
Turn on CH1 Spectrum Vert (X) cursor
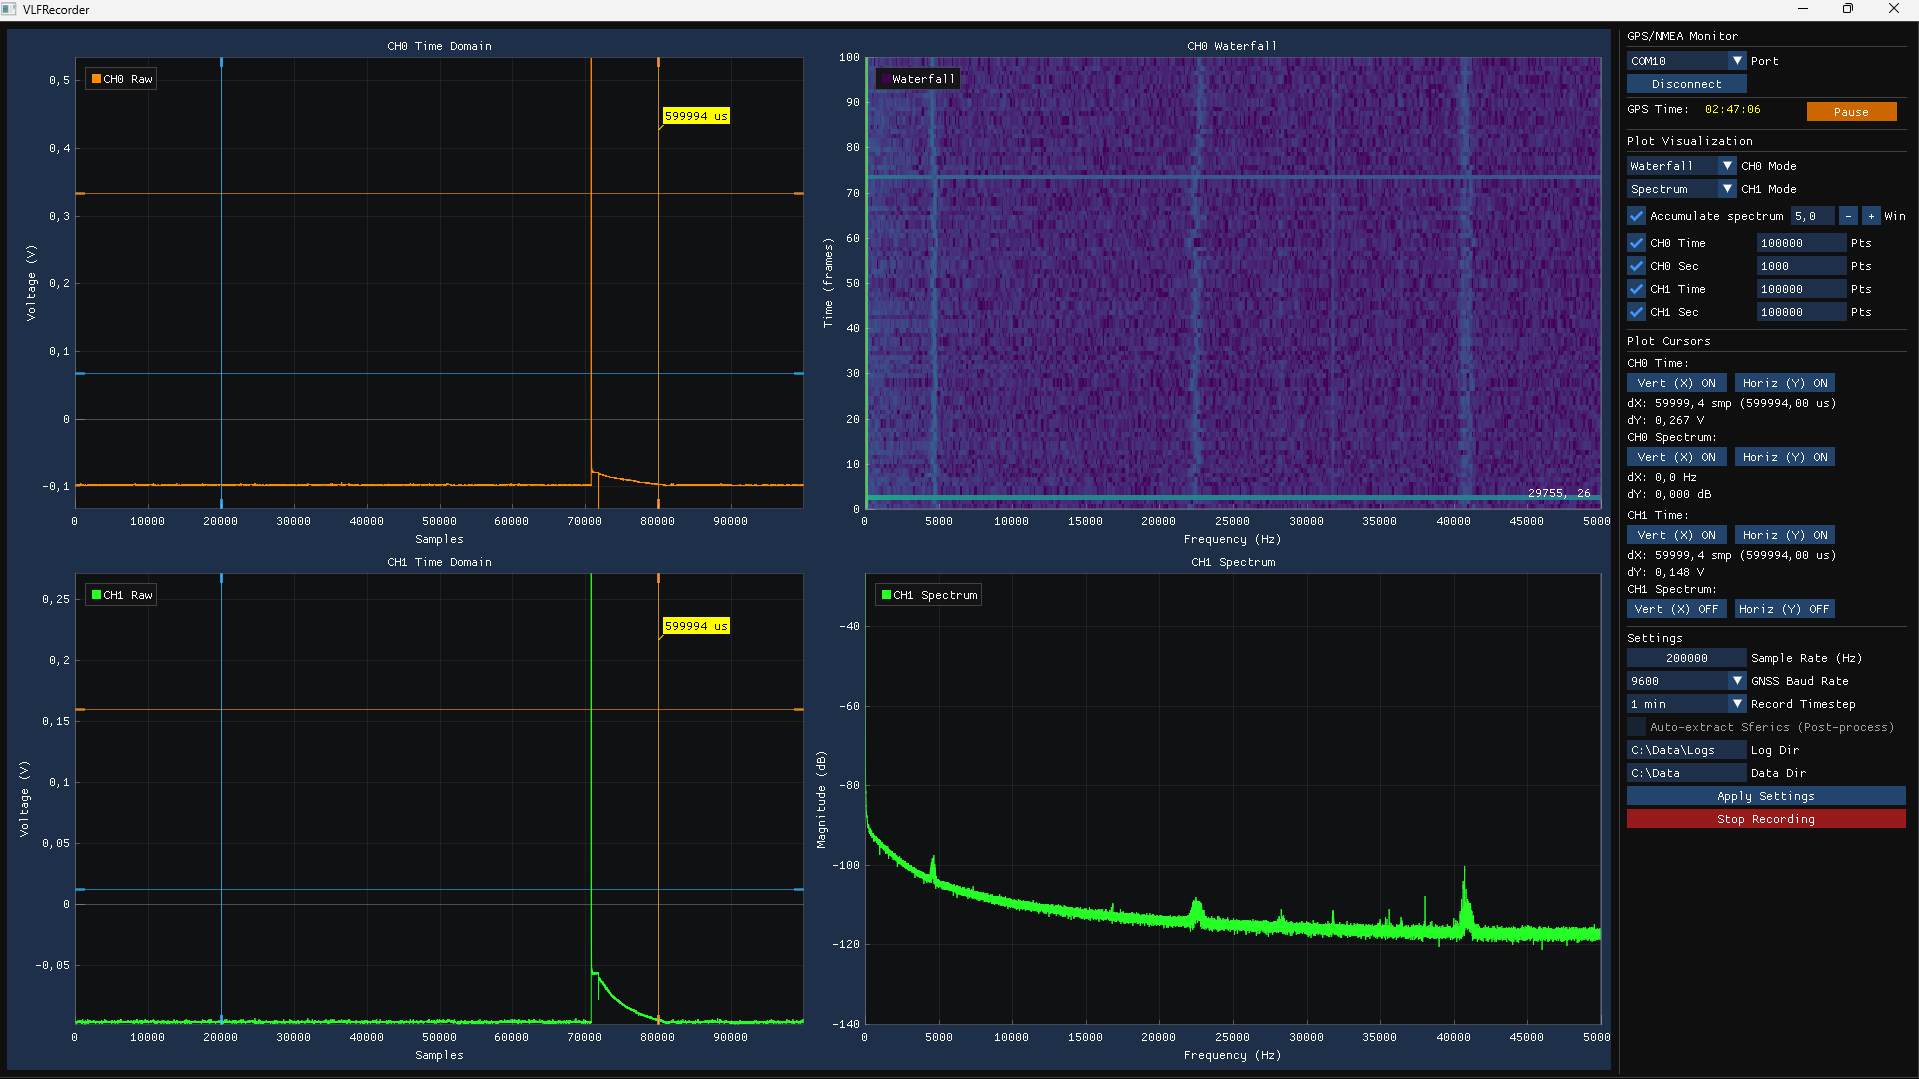pos(1676,609)
